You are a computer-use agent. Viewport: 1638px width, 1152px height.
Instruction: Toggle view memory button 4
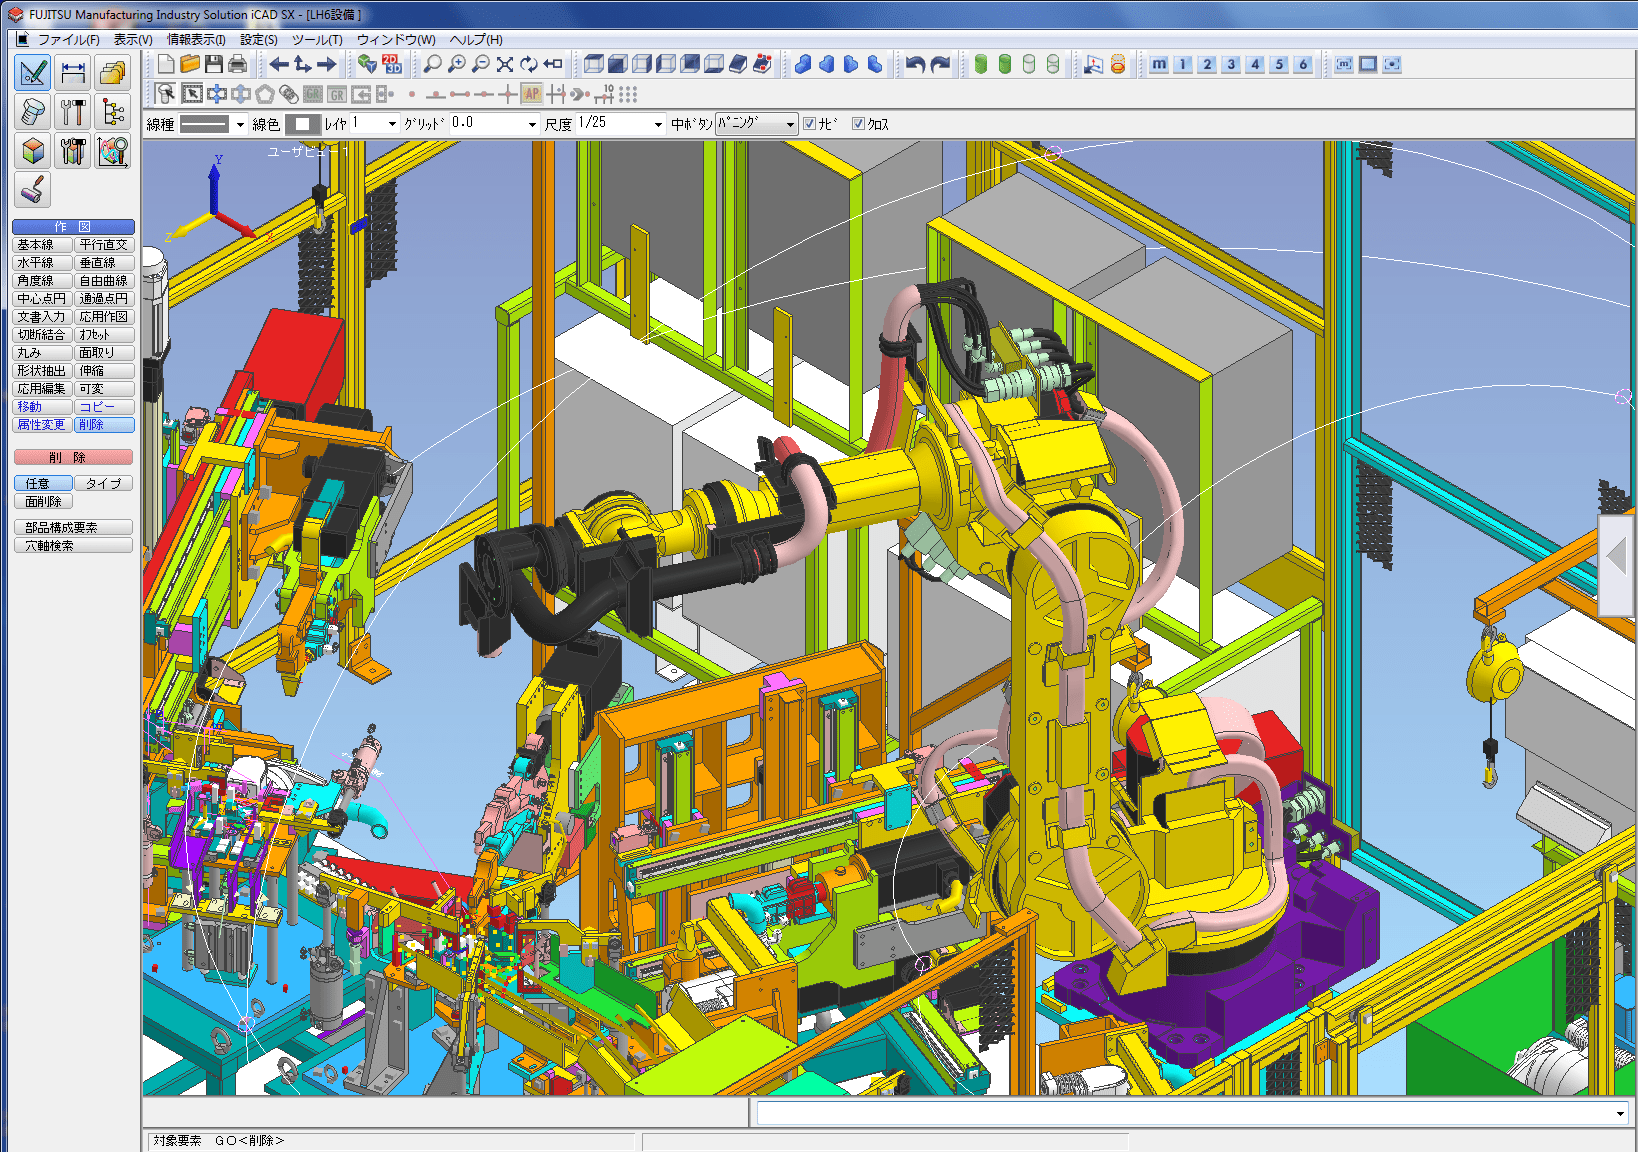(x=1255, y=64)
